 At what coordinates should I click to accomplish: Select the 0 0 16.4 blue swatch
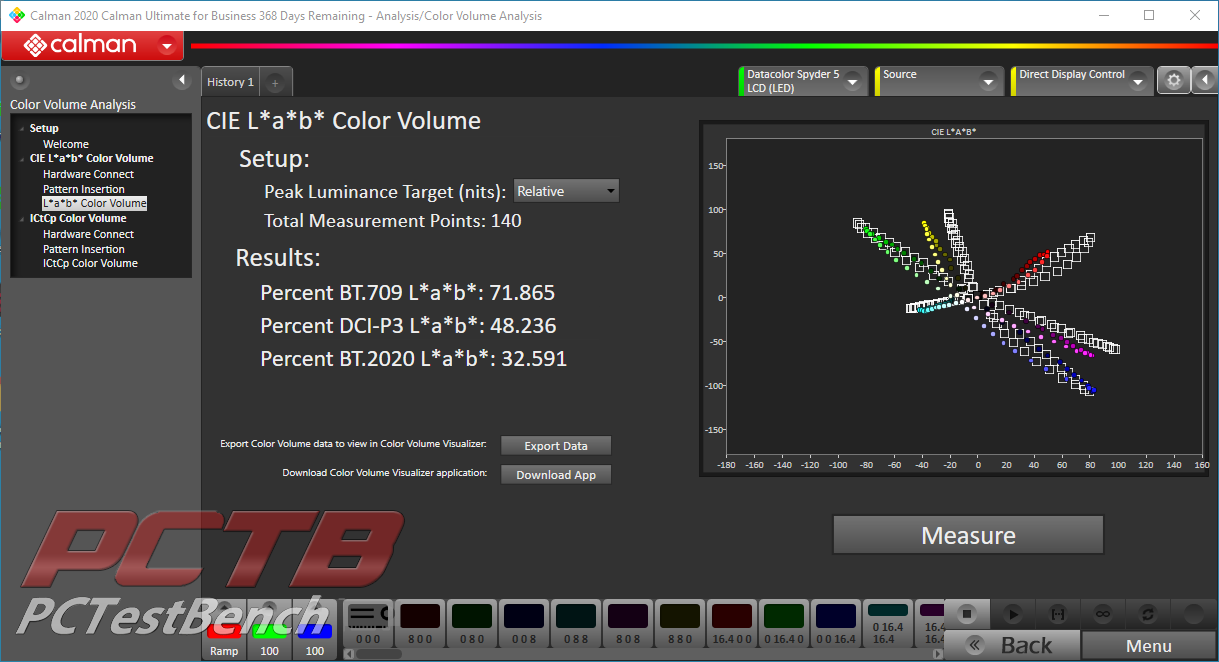click(x=835, y=624)
